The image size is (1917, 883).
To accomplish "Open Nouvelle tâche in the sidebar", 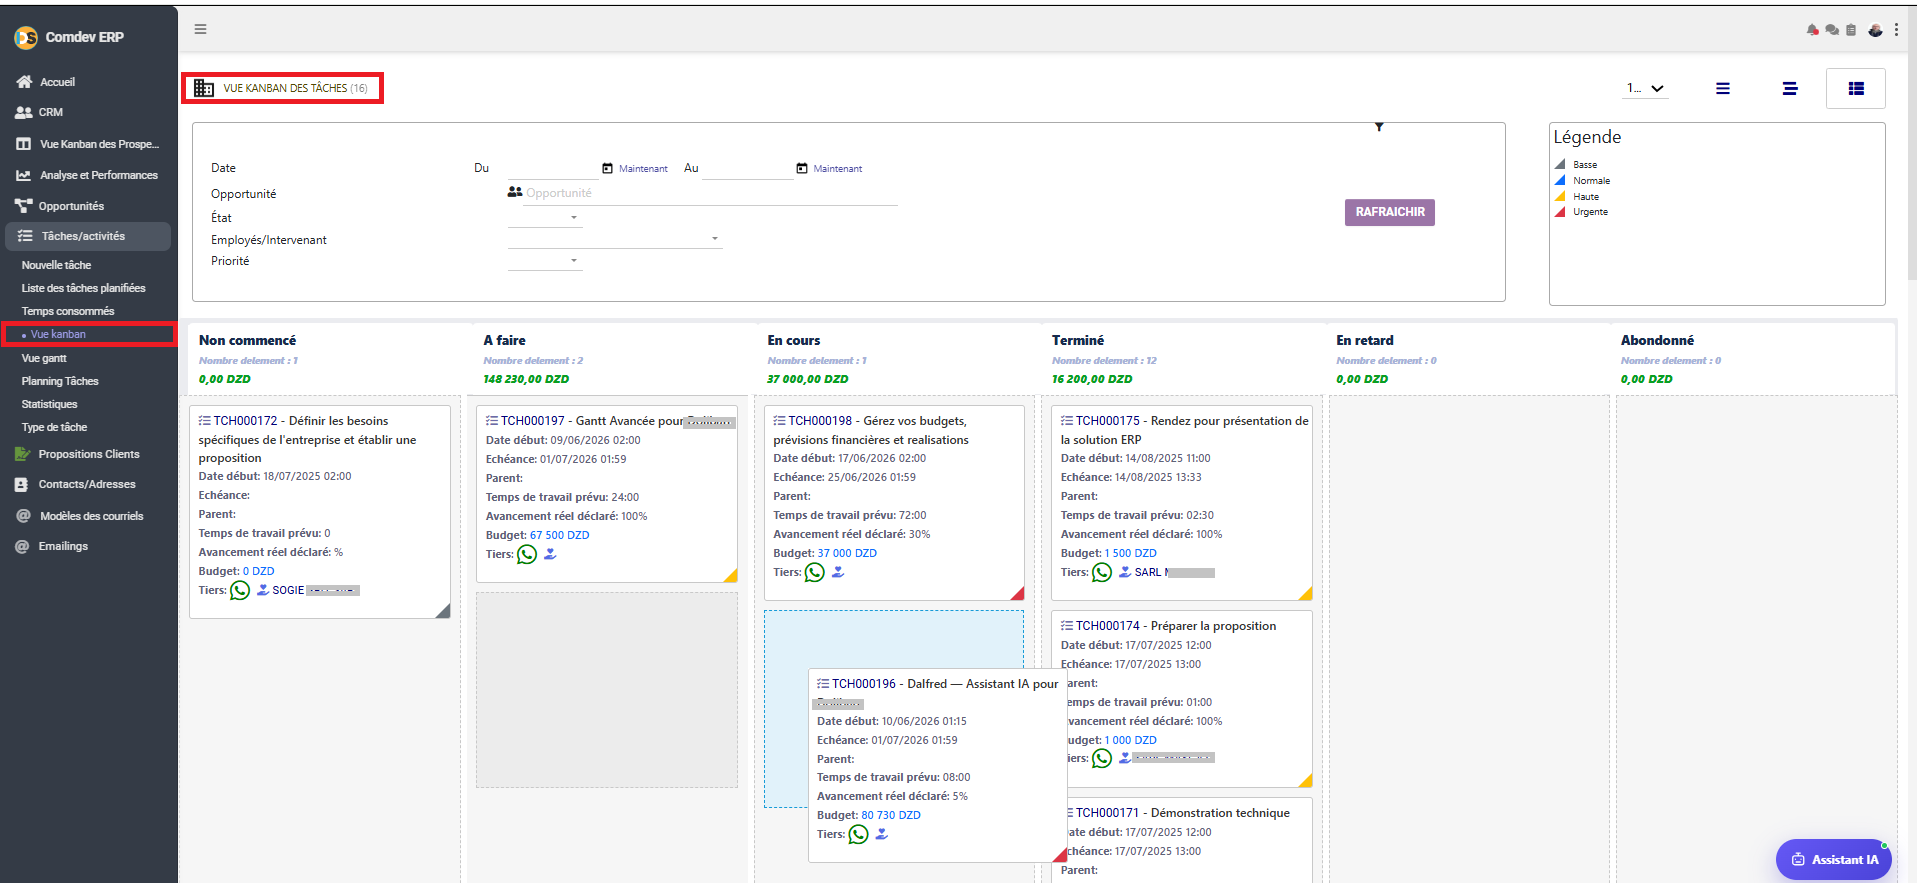I will click(56, 265).
